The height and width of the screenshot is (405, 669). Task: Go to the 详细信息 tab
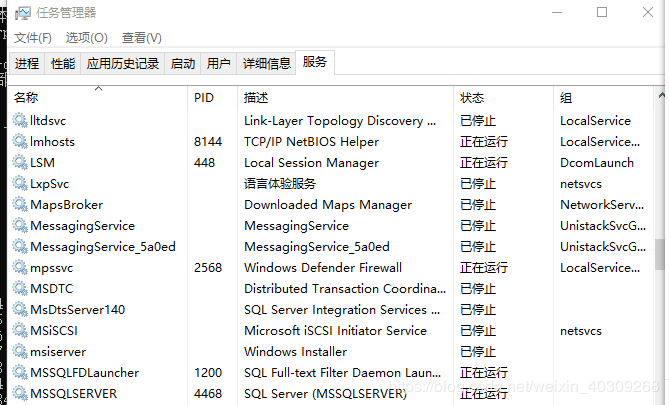[267, 64]
